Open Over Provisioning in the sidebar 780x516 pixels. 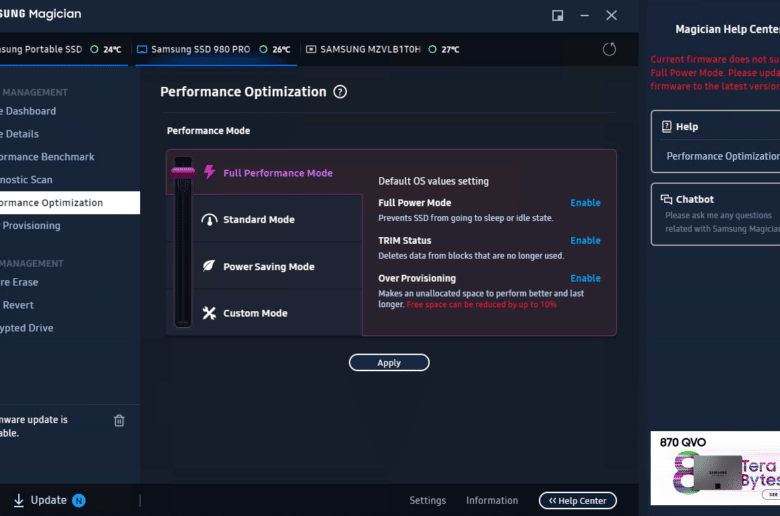pos(70,225)
